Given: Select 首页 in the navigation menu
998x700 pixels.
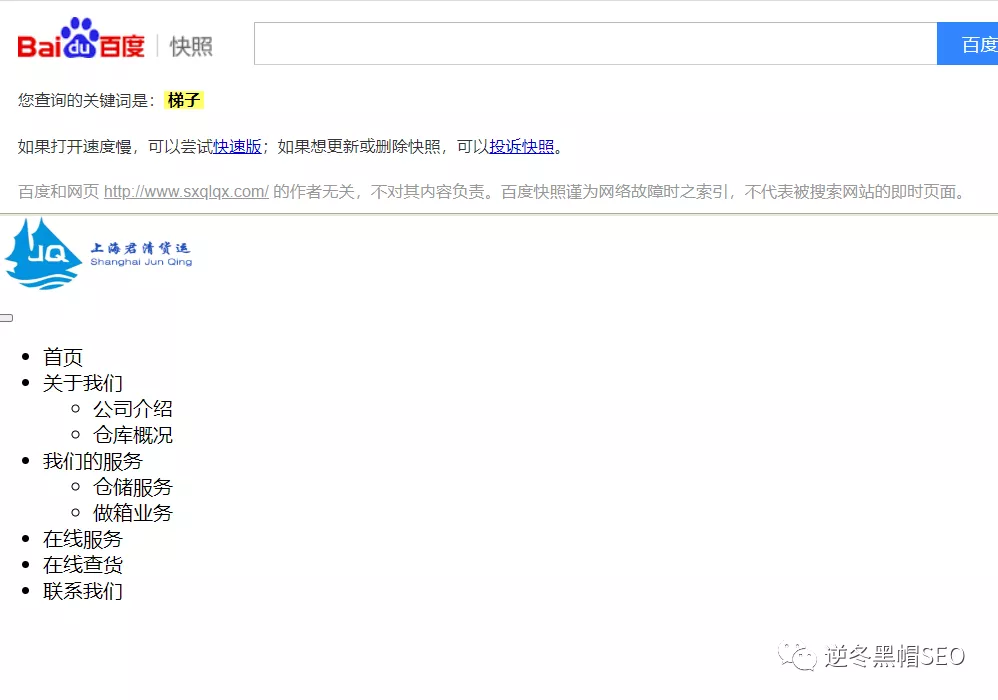Looking at the screenshot, I should tap(63, 357).
